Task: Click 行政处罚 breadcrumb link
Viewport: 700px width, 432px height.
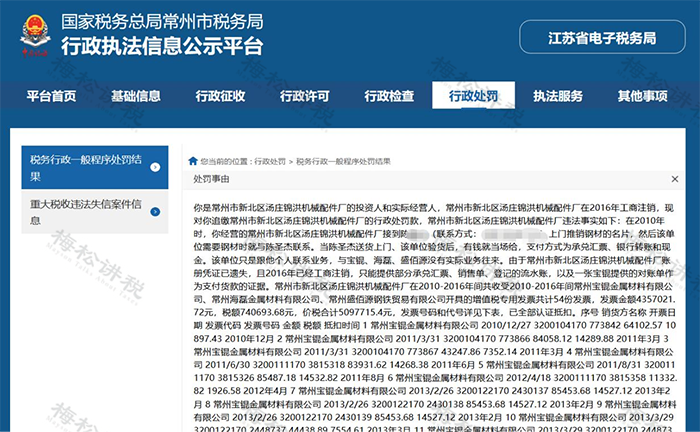Action: pos(270,160)
